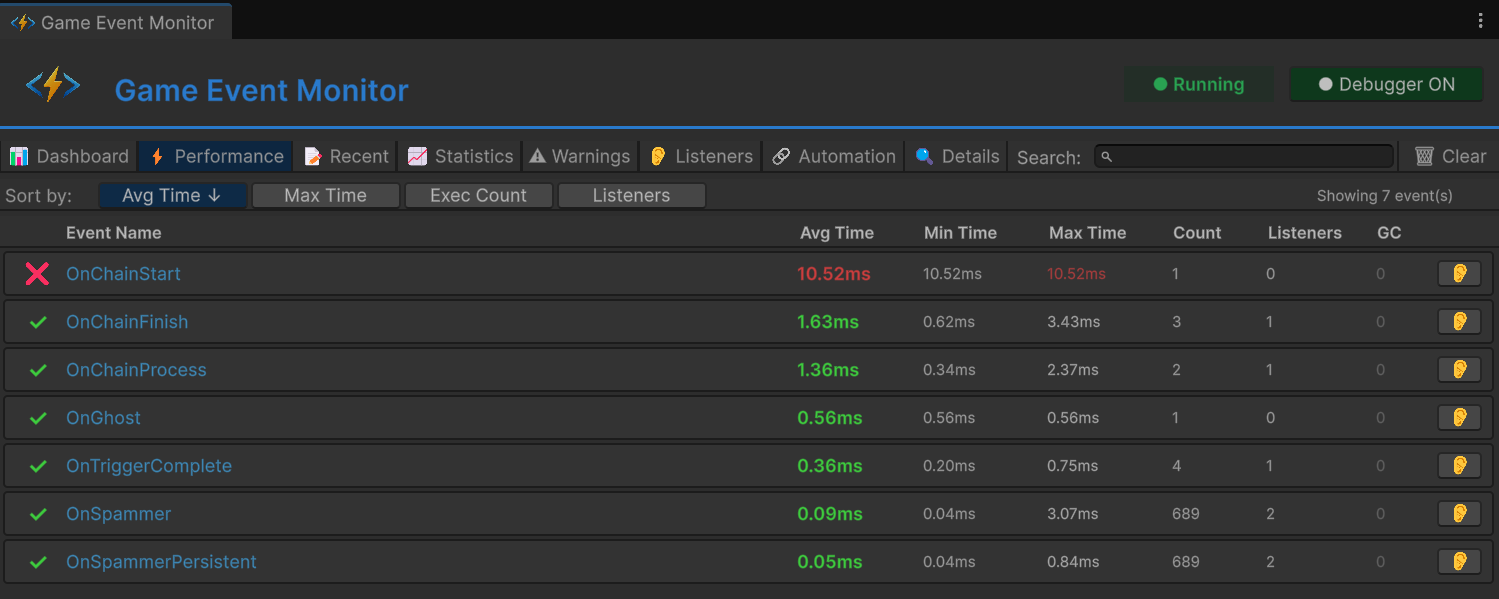Click the red error mark beside OnChainStart
The width and height of the screenshot is (1499, 599).
37,273
